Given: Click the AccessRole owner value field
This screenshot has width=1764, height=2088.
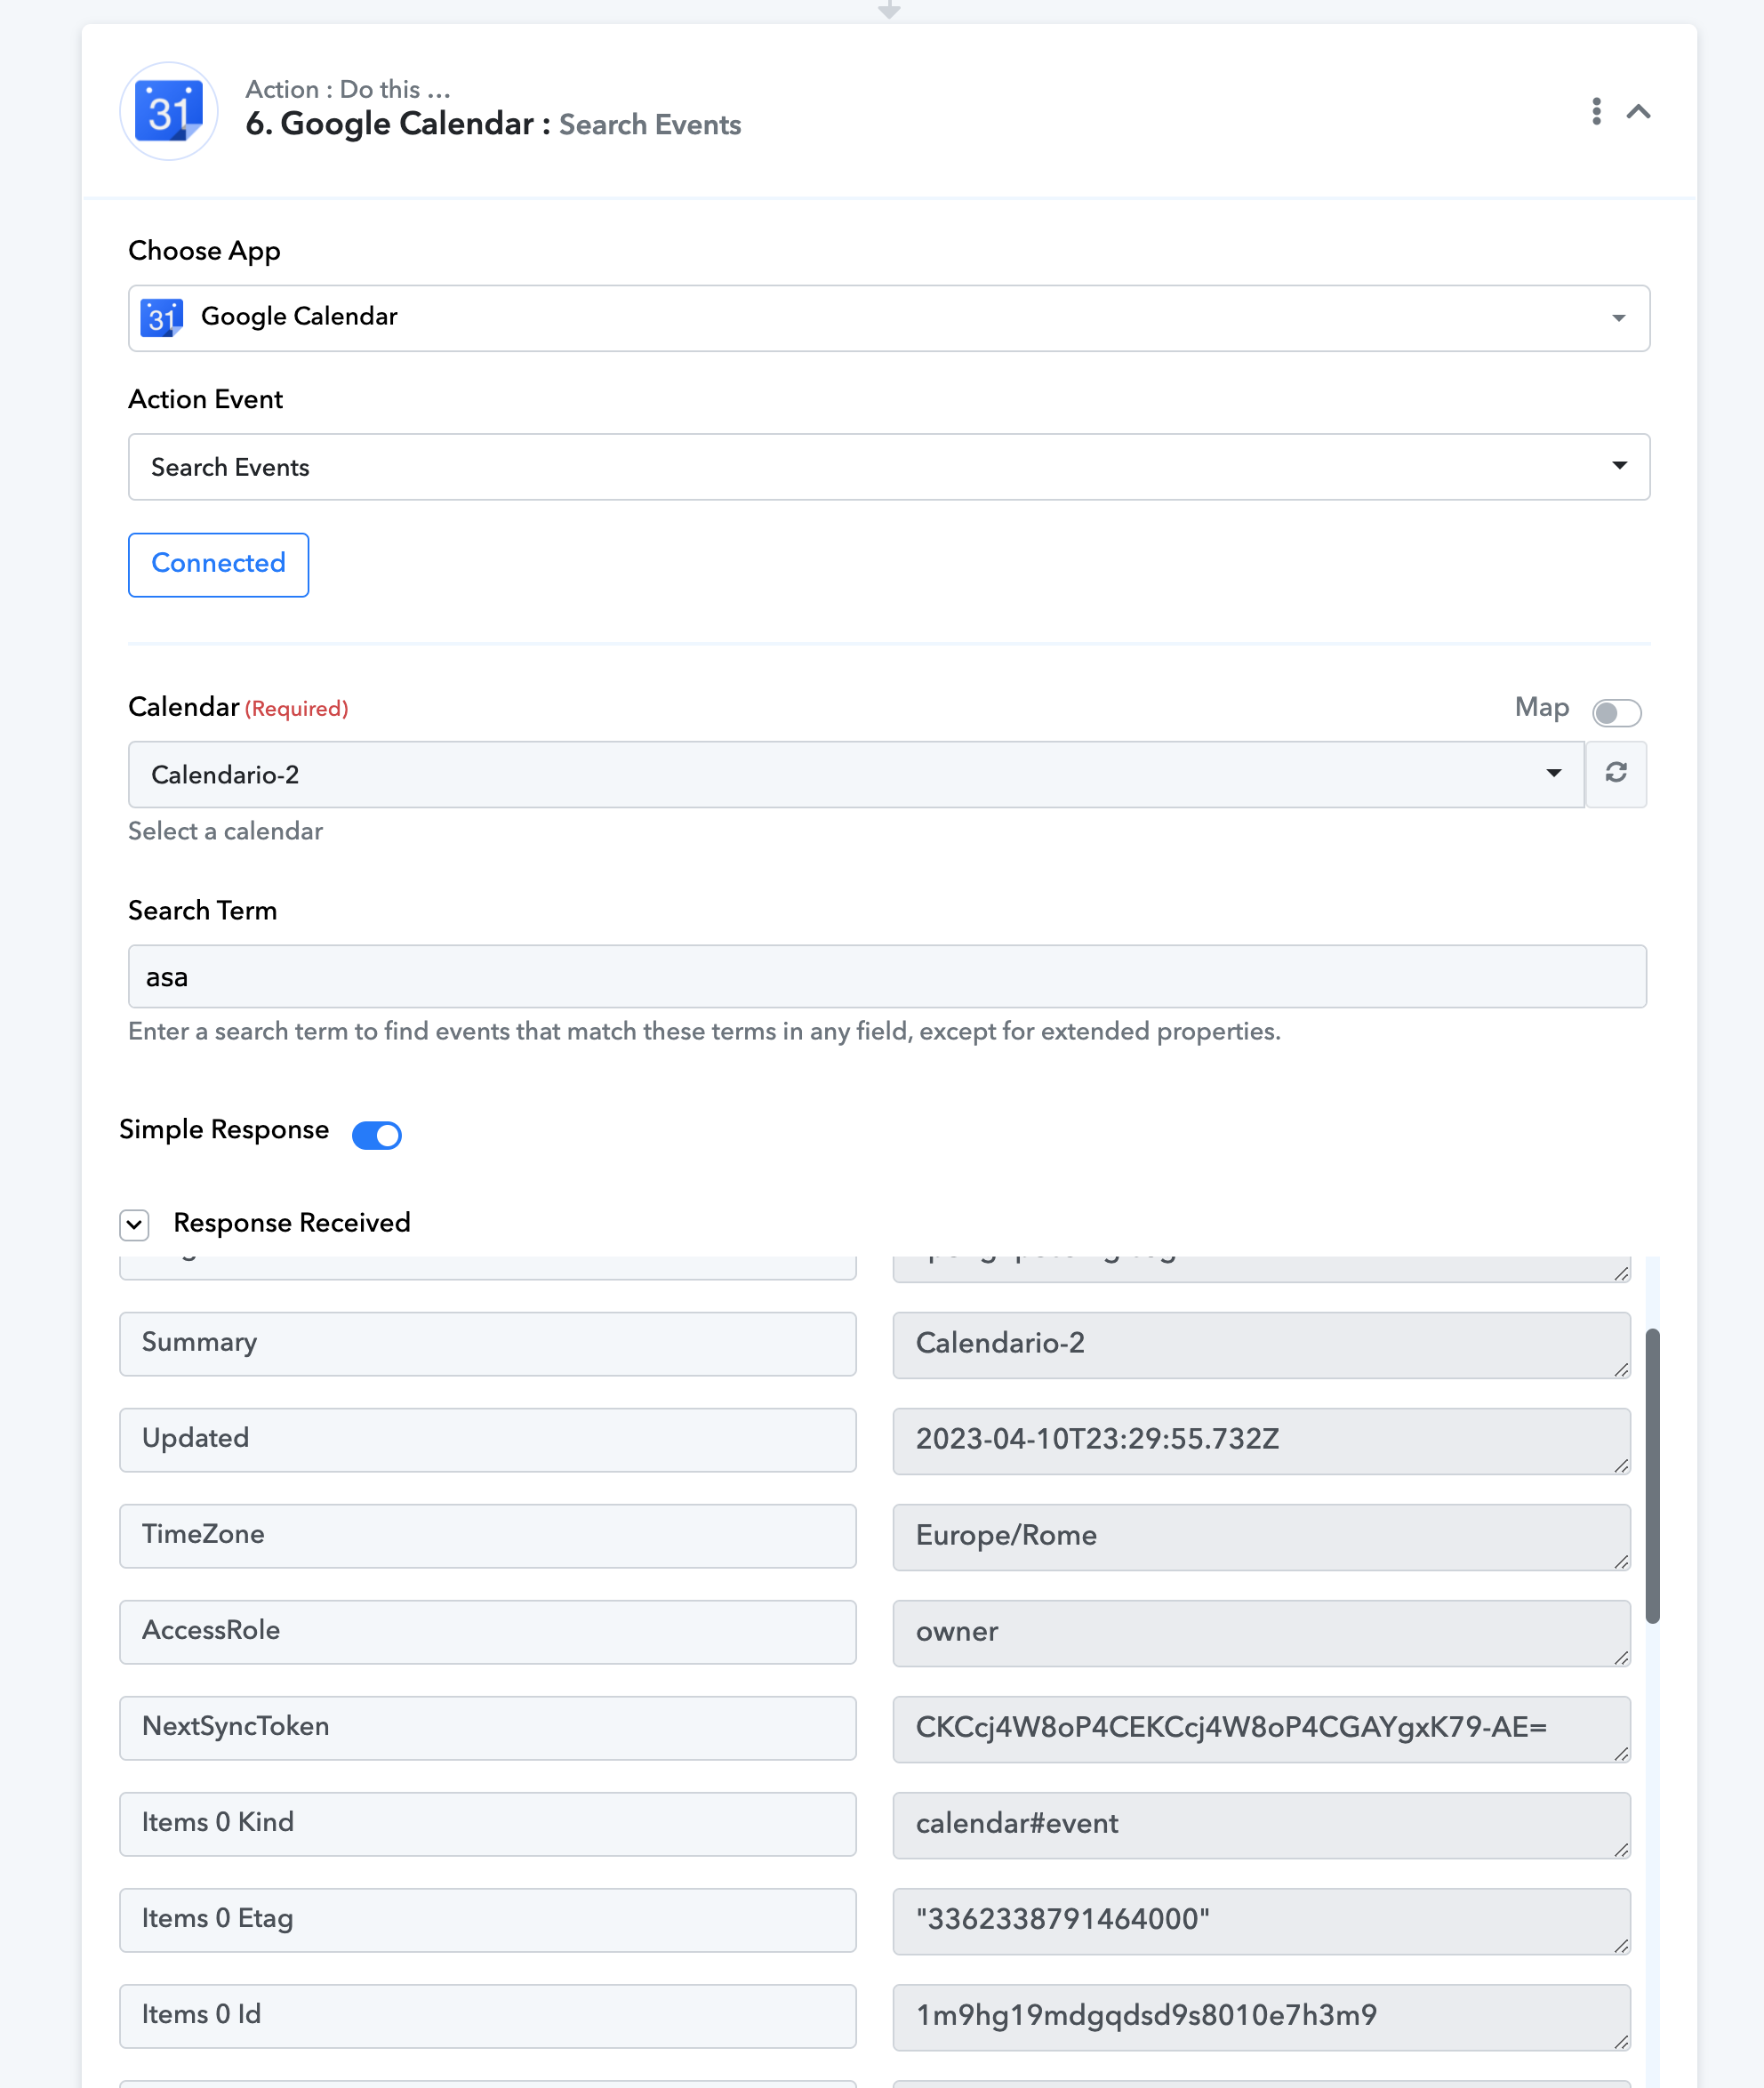Looking at the screenshot, I should click(1261, 1632).
